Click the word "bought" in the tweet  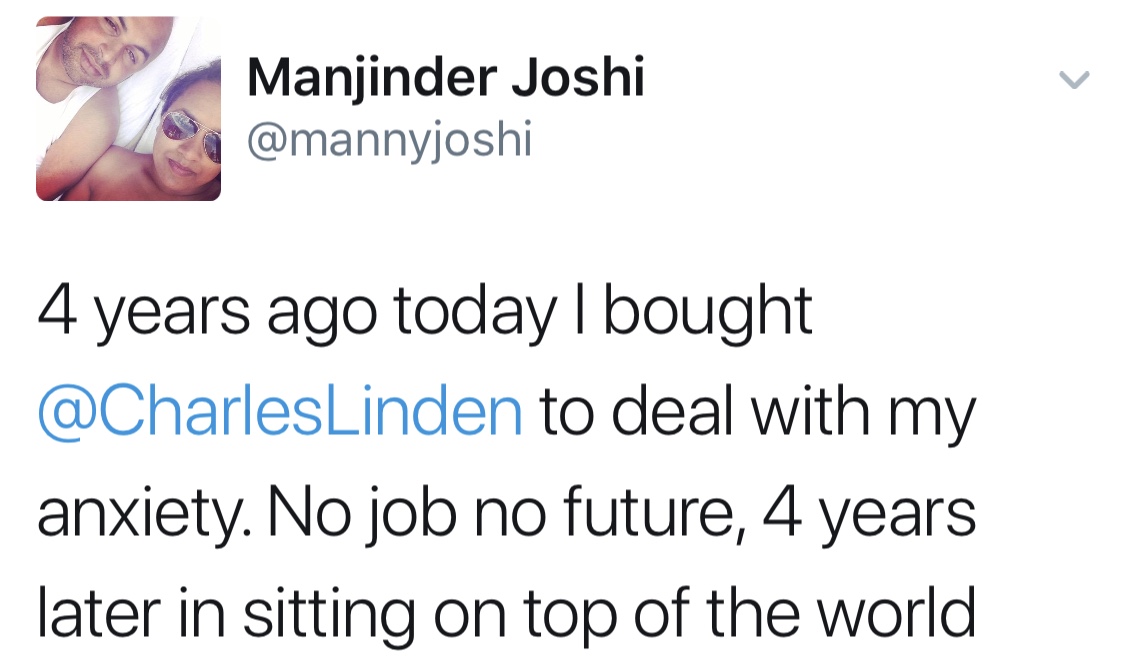708,313
